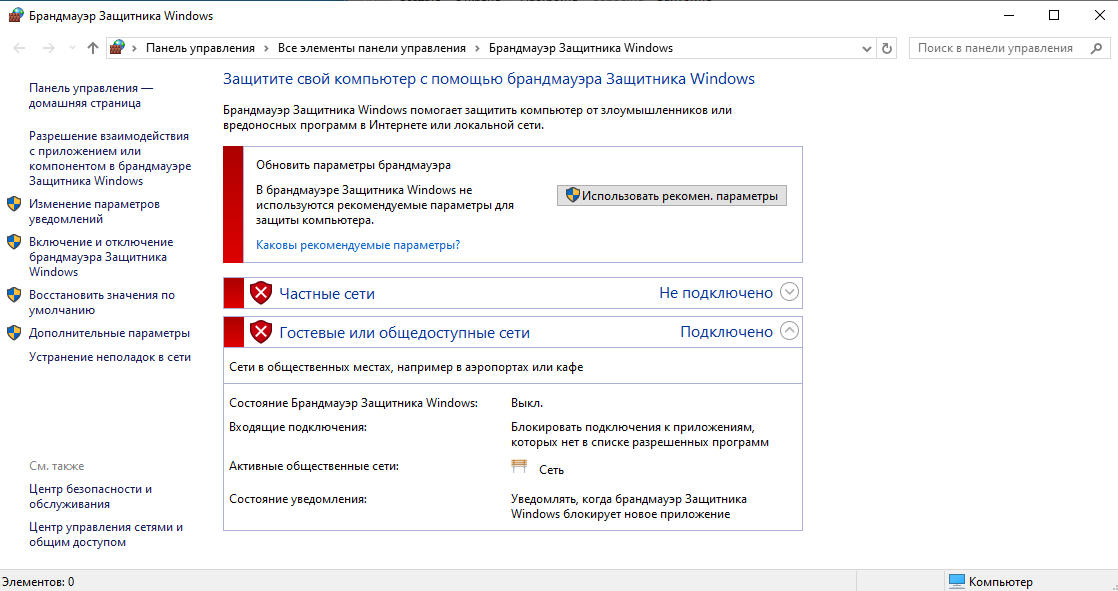Open the recent locations dropdown arrow
Viewport: 1118px width, 591px height.
[72, 48]
